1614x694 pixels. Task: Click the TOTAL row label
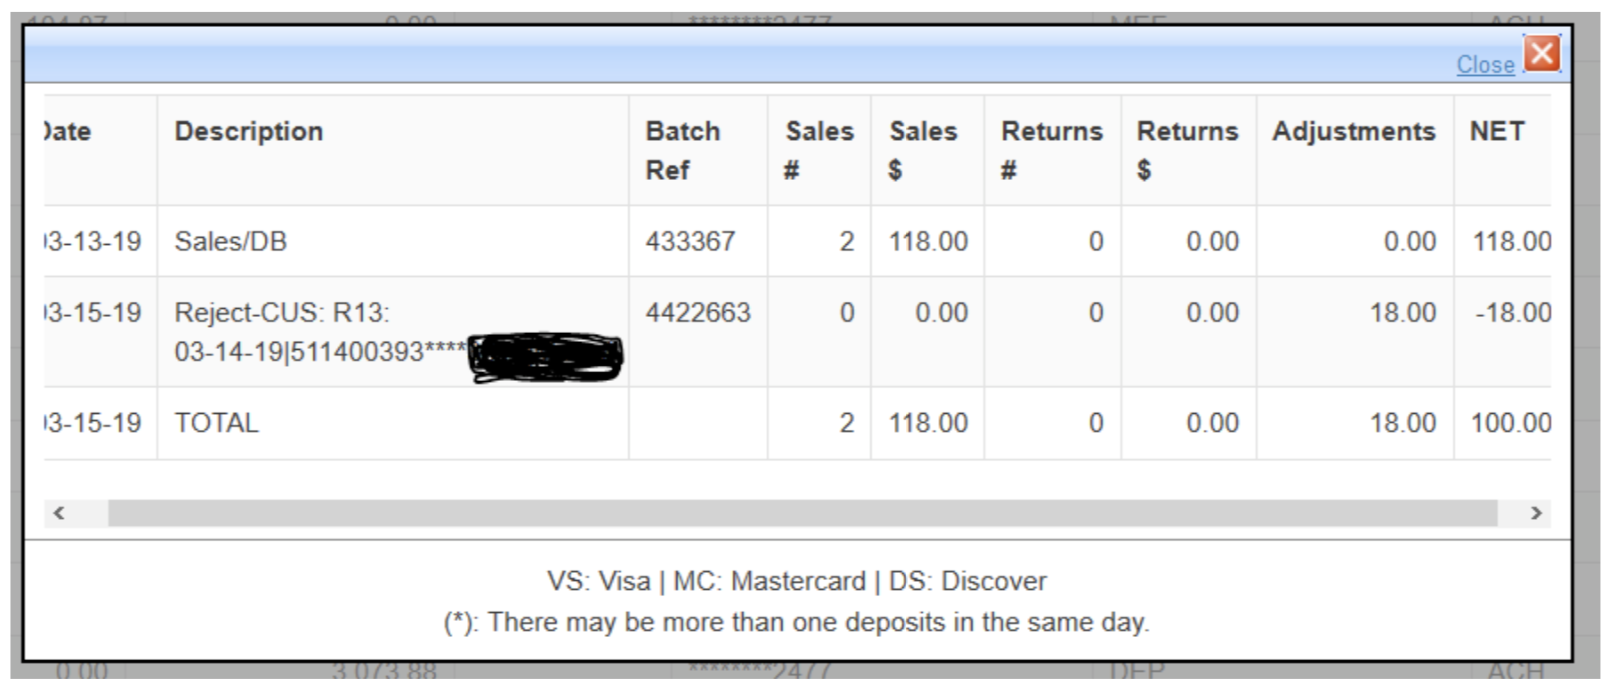[217, 423]
